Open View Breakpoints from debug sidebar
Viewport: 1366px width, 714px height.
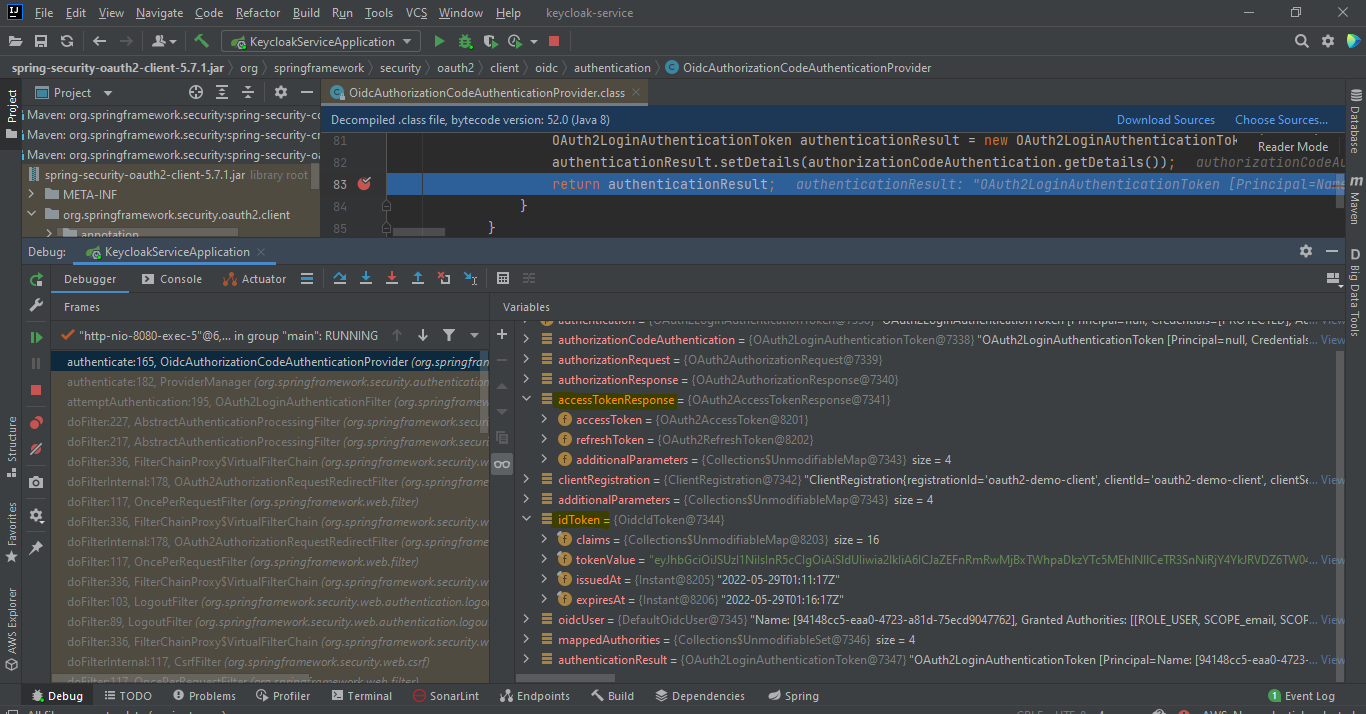36,423
